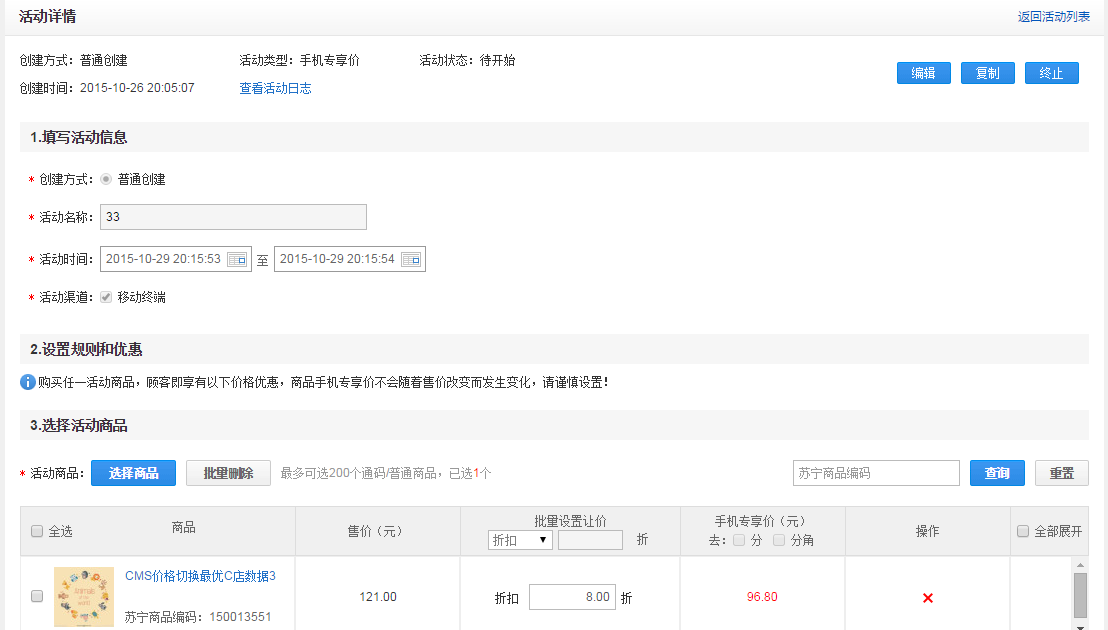1108x630 pixels.
Task: Click the 批量设置让价 column header
Action: coord(570,521)
